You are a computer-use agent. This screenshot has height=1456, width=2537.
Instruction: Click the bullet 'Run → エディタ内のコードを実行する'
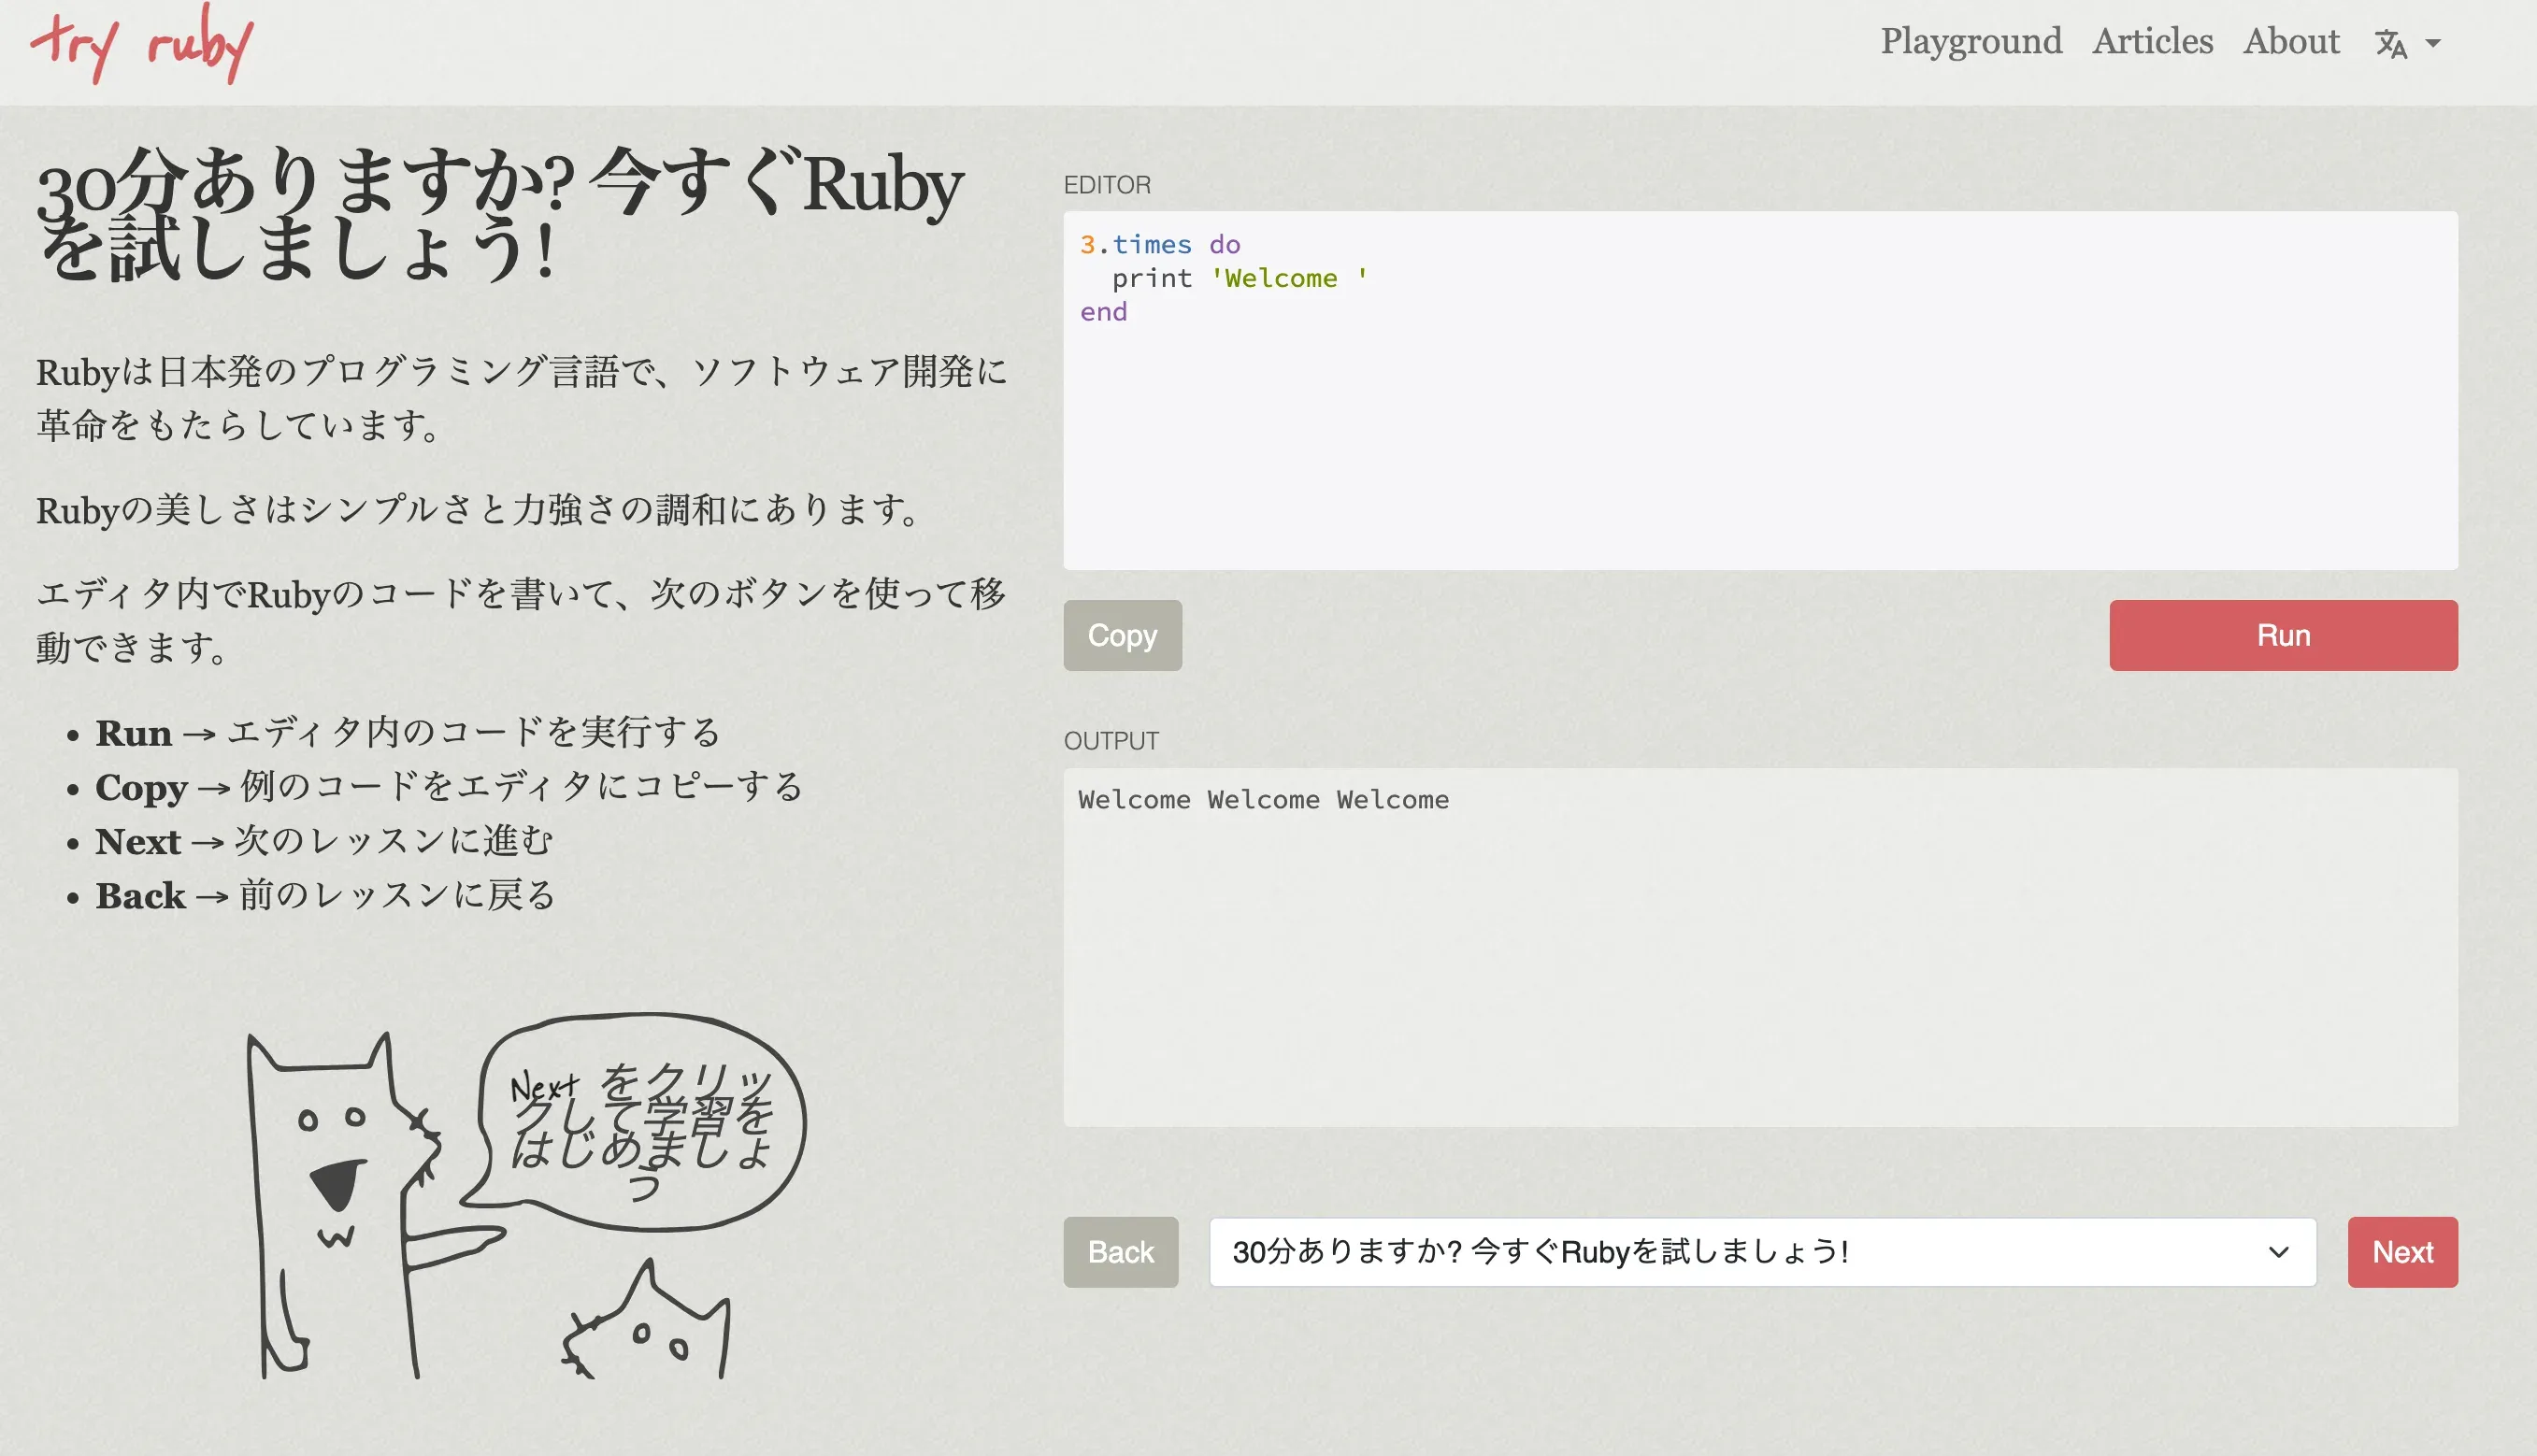click(x=408, y=733)
